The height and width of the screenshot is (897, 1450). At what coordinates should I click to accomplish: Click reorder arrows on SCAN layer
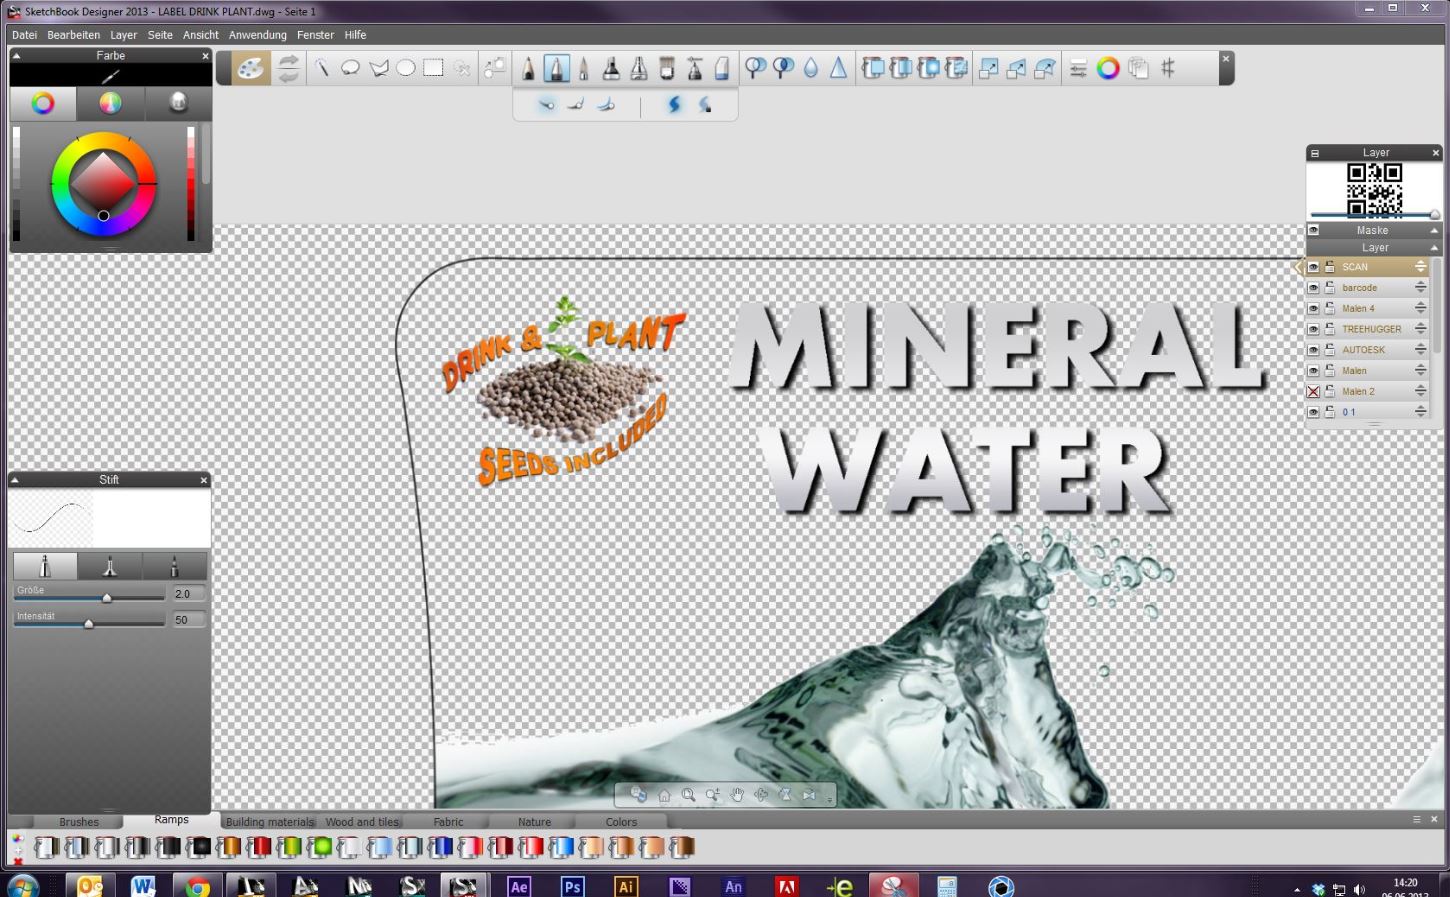[1420, 267]
